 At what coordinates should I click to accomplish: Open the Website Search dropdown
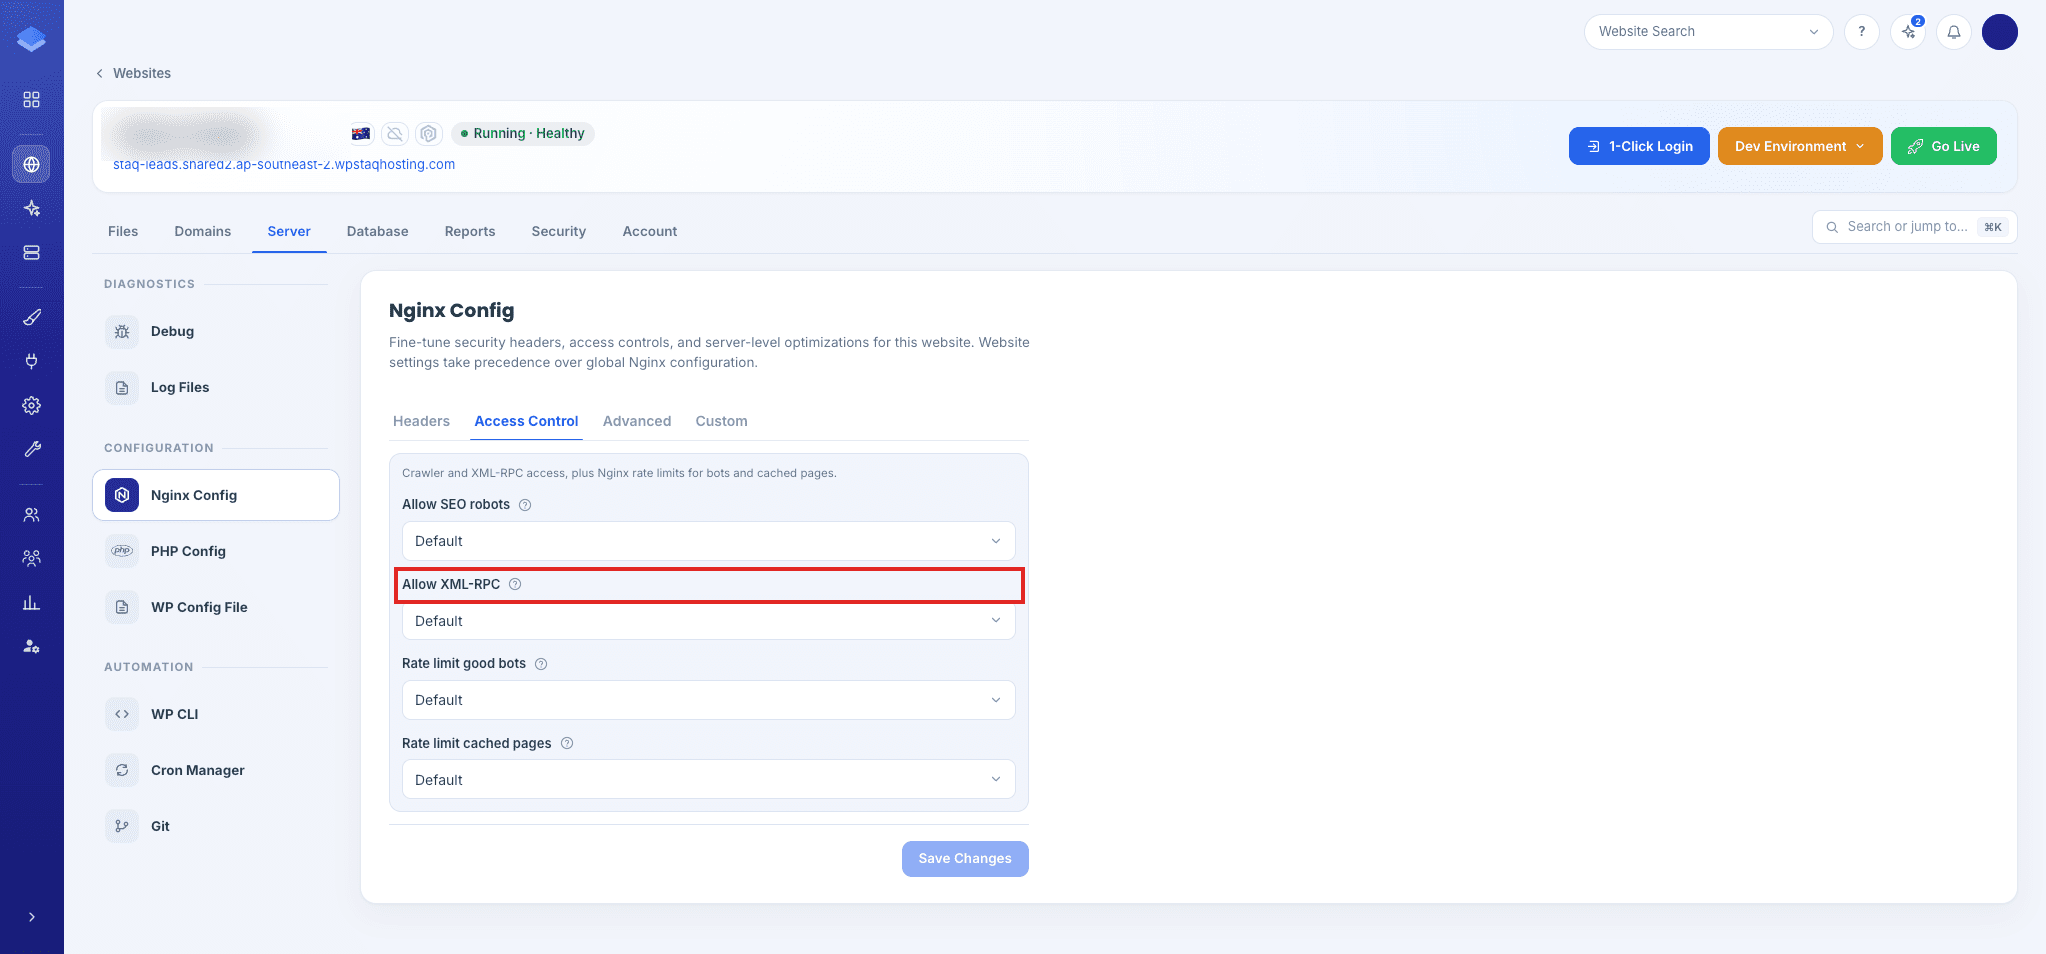1708,32
